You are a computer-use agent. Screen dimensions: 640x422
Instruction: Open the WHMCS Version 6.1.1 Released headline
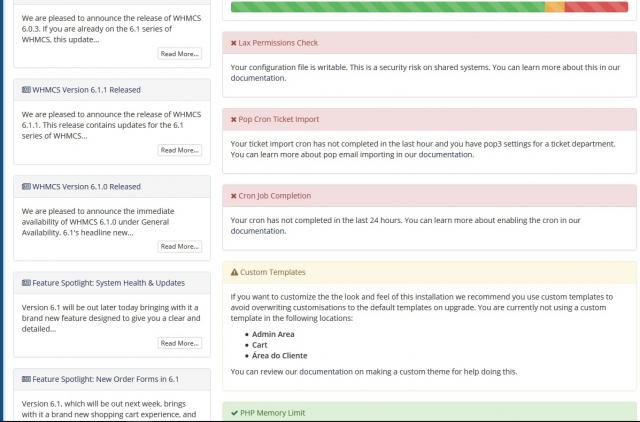pyautogui.click(x=87, y=90)
